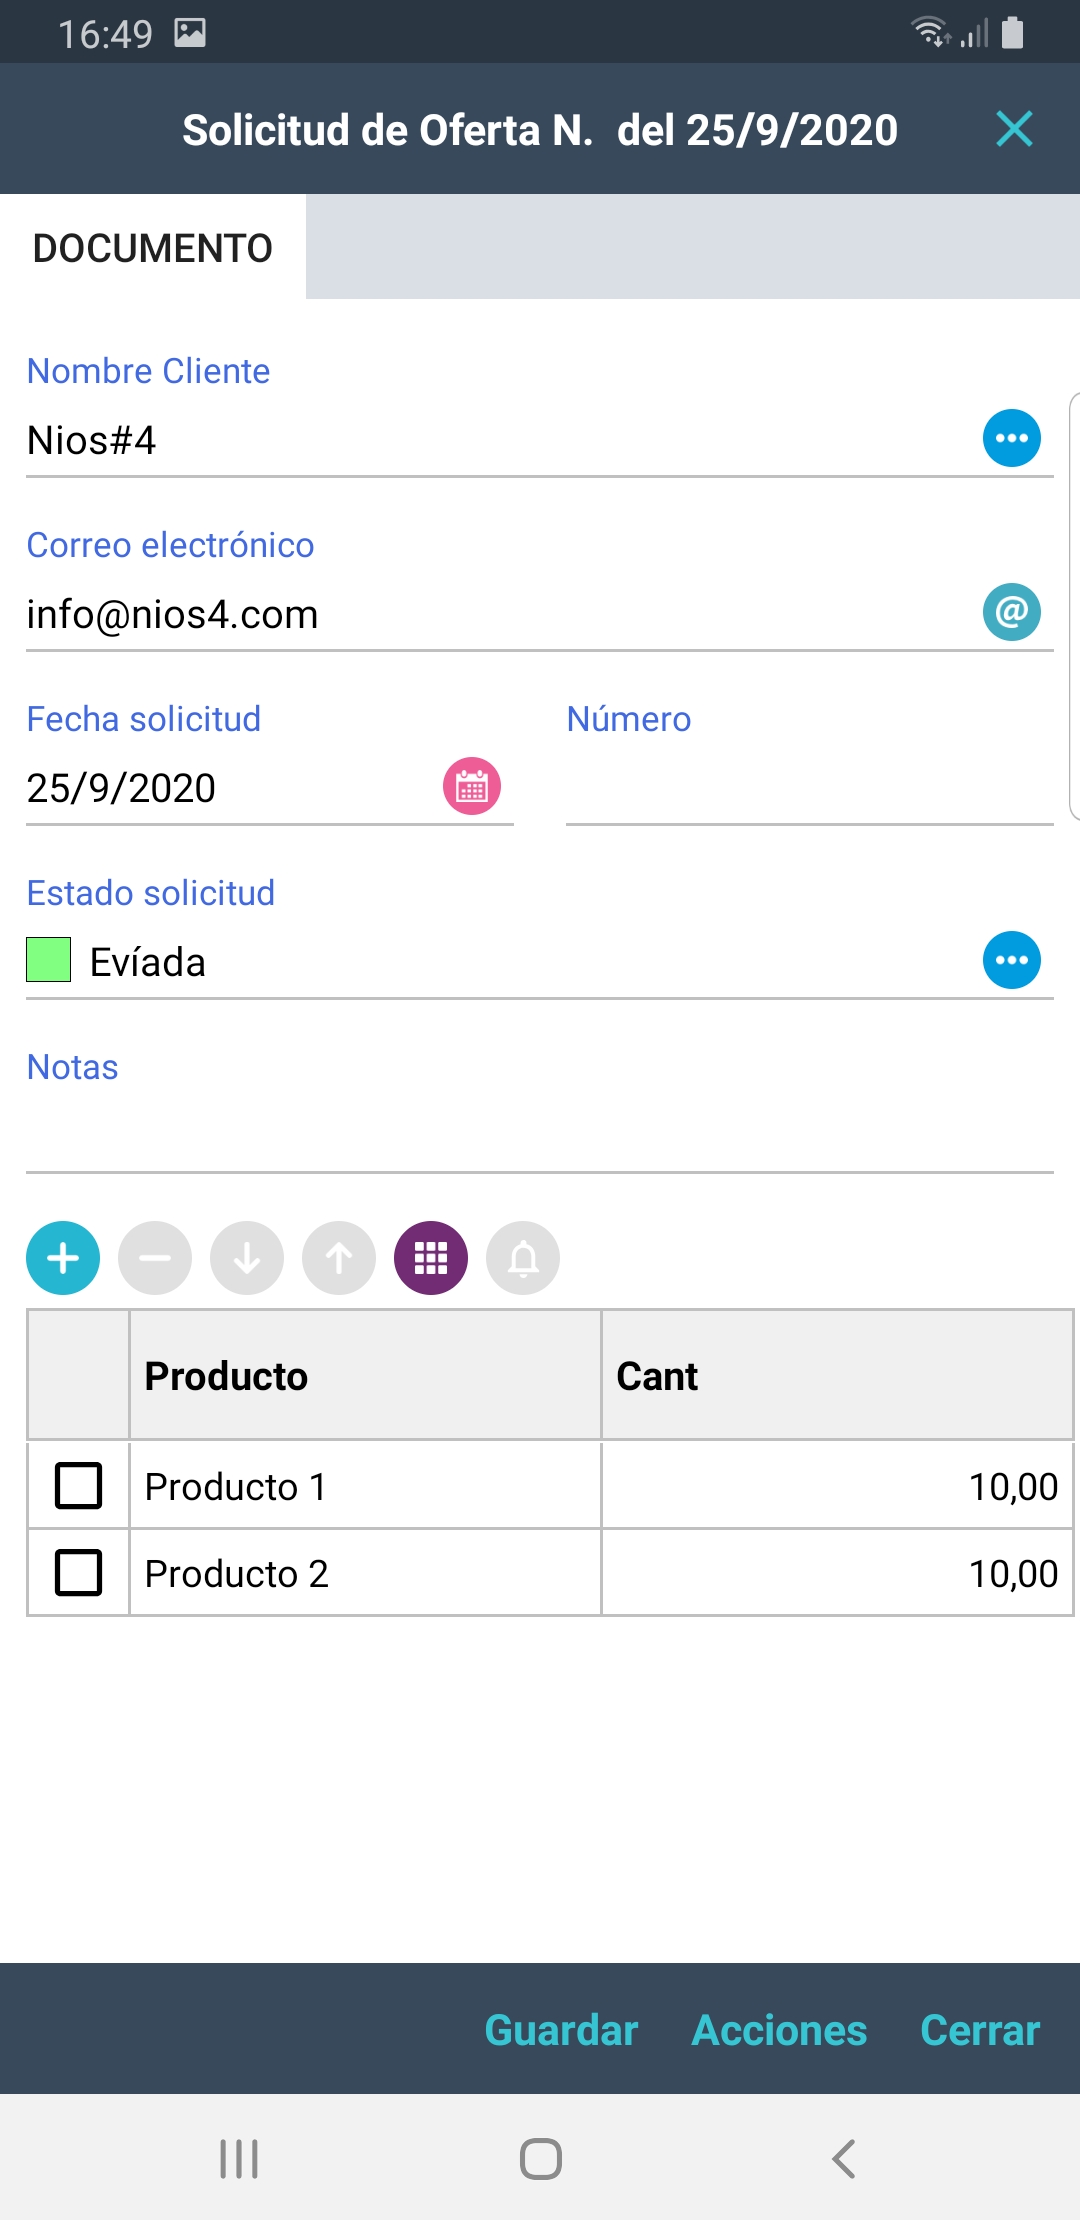Open the purple grid view icon
The image size is (1080, 2220).
pos(431,1258)
